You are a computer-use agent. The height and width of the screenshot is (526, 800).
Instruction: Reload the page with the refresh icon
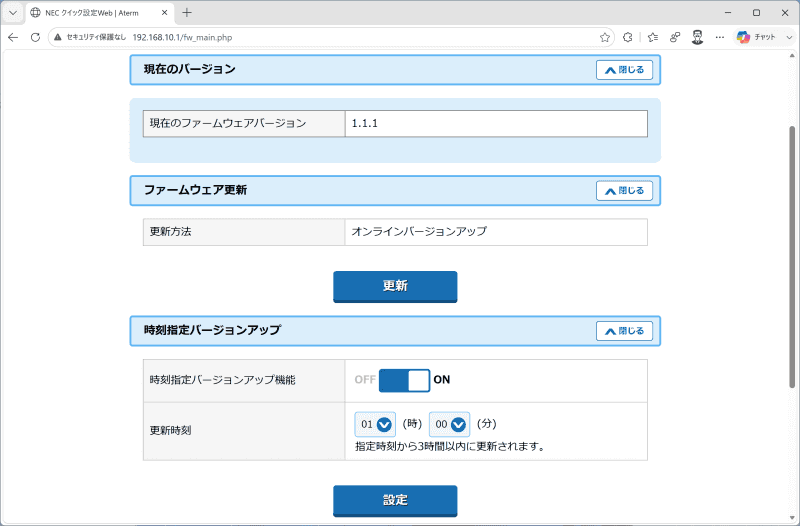(35, 37)
